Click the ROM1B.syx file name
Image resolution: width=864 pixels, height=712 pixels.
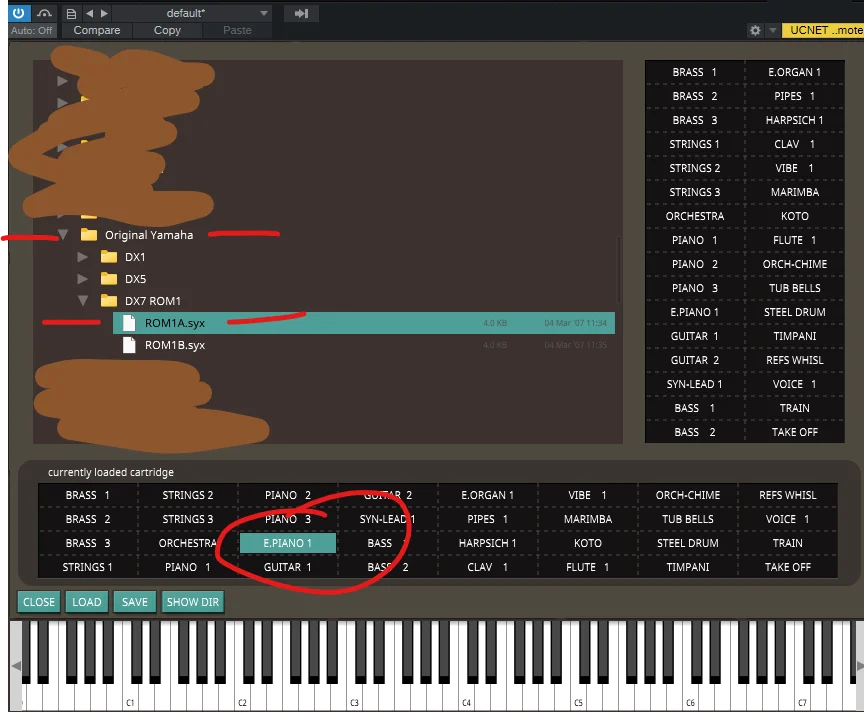click(175, 345)
